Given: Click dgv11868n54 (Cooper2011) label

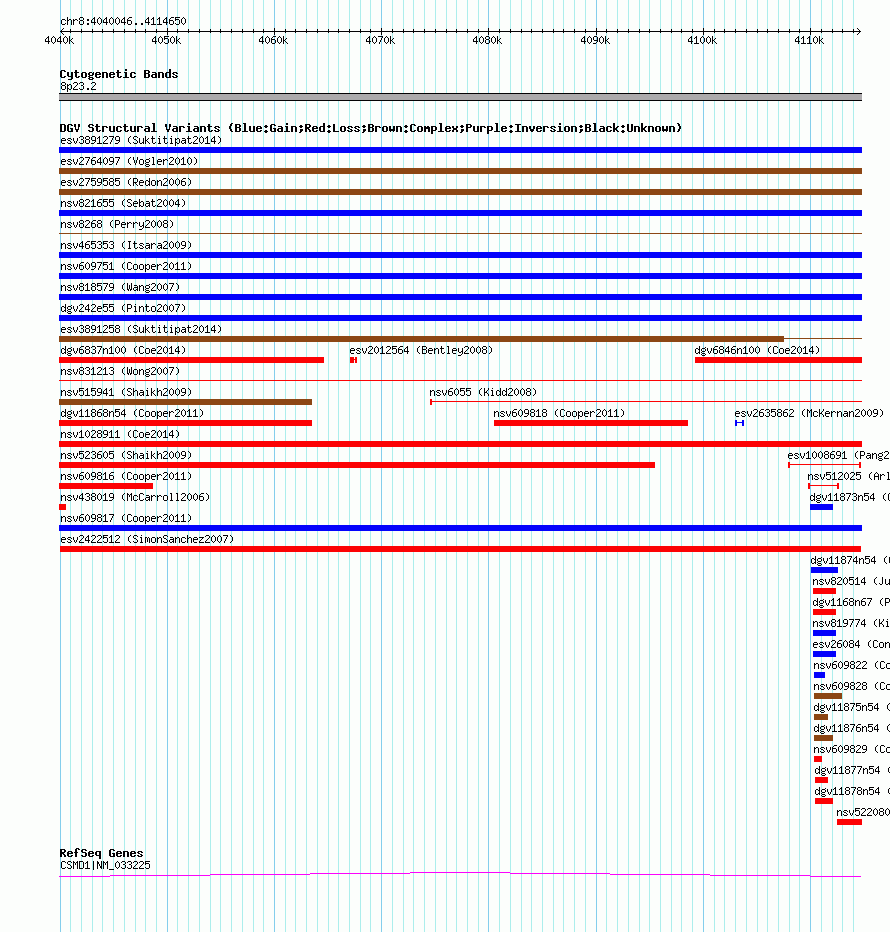Looking at the screenshot, I should click(x=132, y=413).
